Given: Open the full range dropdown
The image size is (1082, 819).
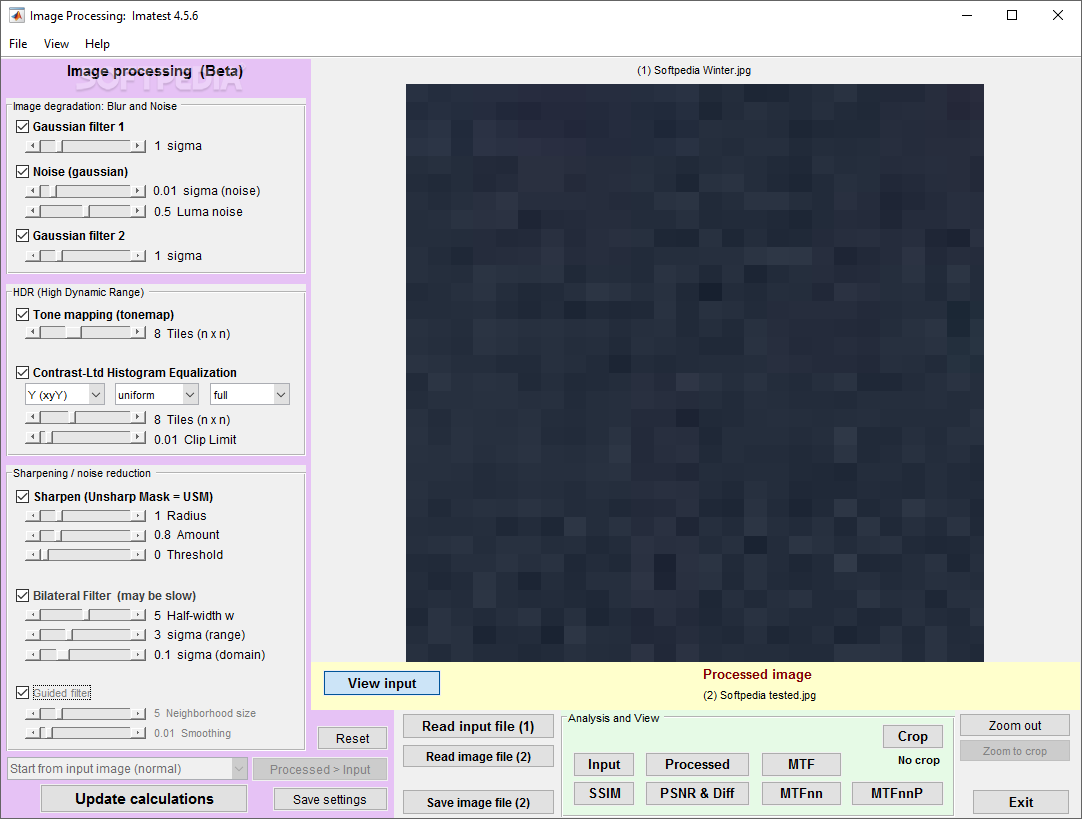Looking at the screenshot, I should click(x=249, y=395).
